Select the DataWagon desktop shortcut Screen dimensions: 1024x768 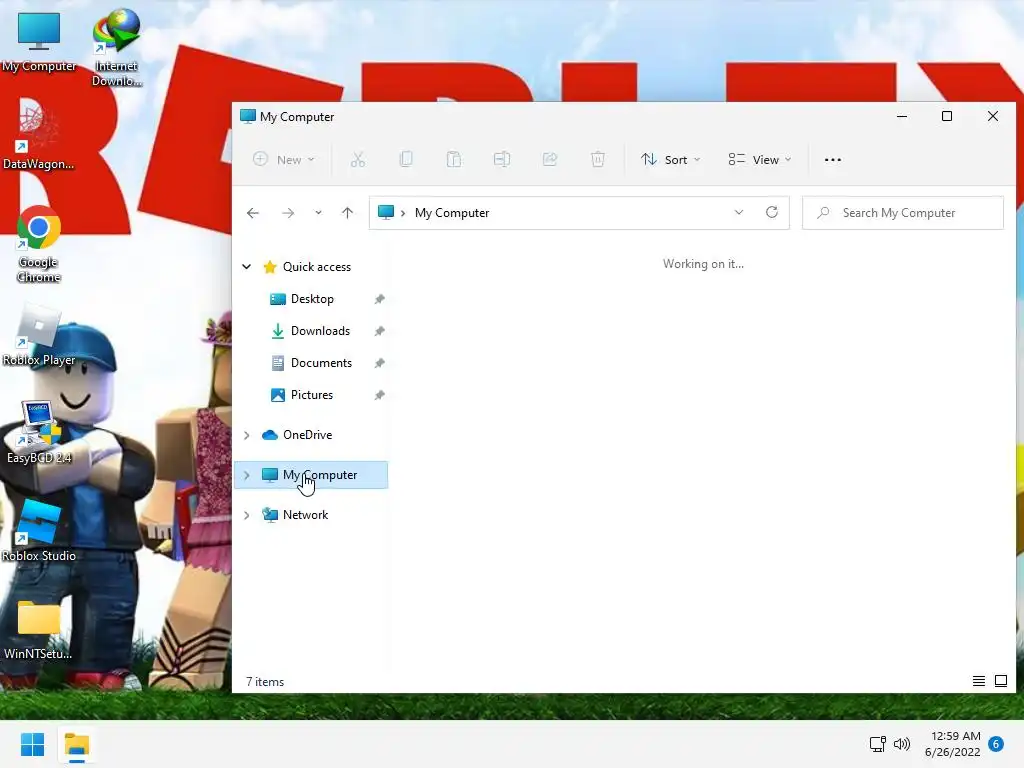click(x=39, y=135)
